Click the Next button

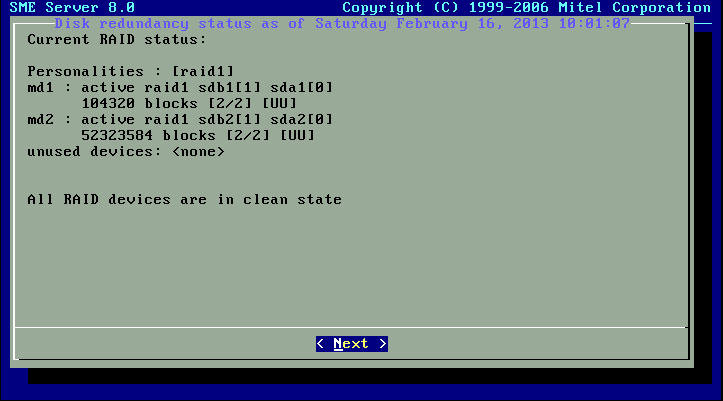pyautogui.click(x=352, y=344)
